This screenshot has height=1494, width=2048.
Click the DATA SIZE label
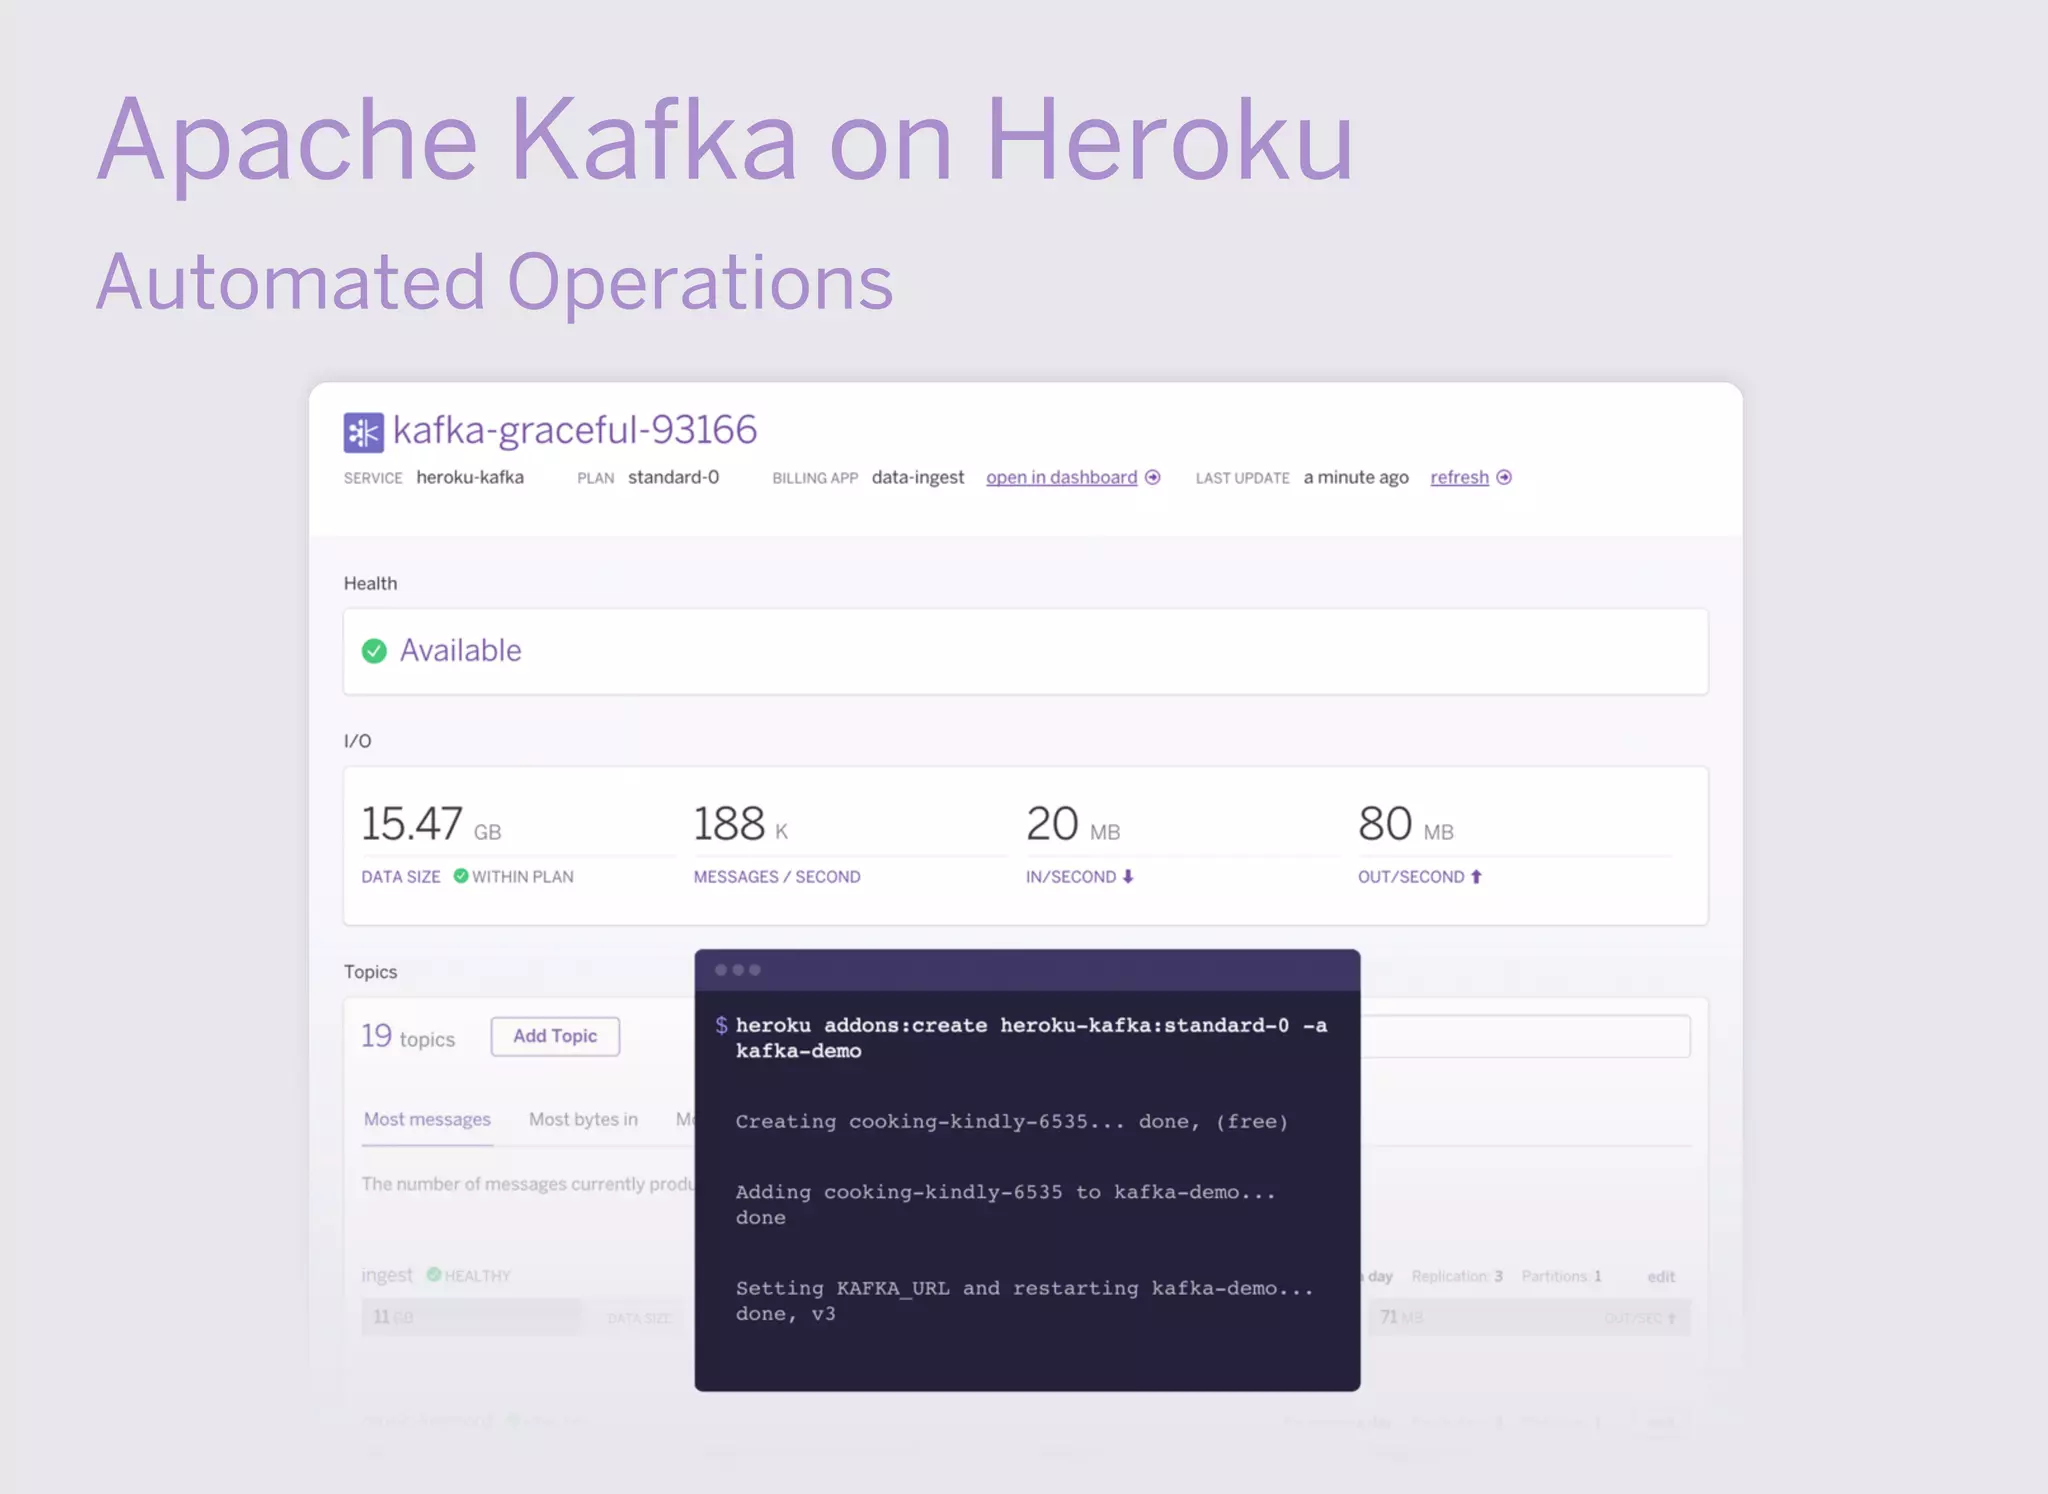pos(401,877)
